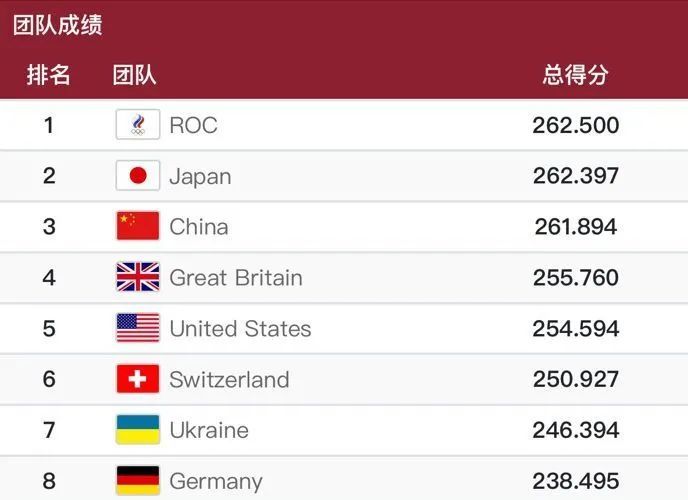Click the China flag icon
This screenshot has width=688, height=500.
pos(137,226)
